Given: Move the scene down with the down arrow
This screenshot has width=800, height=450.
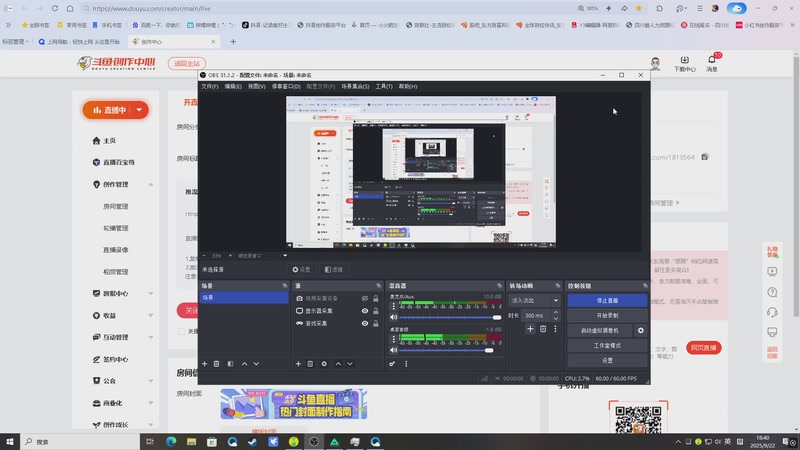Looking at the screenshot, I should (256, 364).
